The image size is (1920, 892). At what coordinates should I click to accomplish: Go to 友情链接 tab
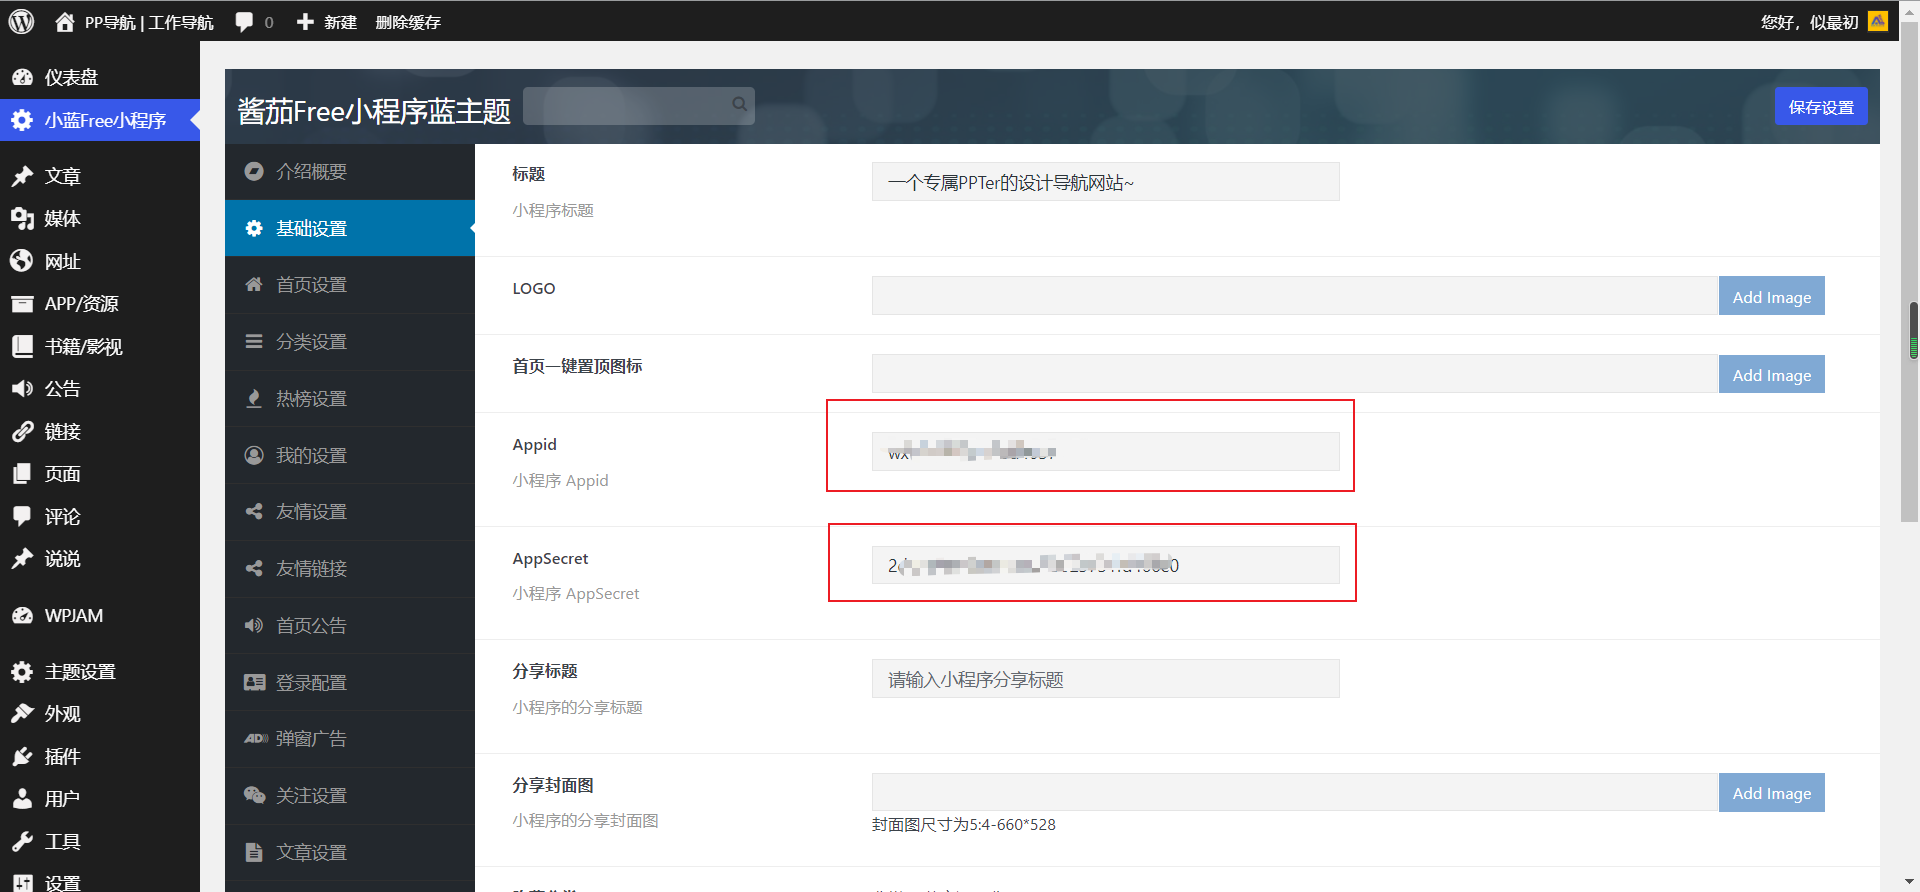(x=350, y=568)
